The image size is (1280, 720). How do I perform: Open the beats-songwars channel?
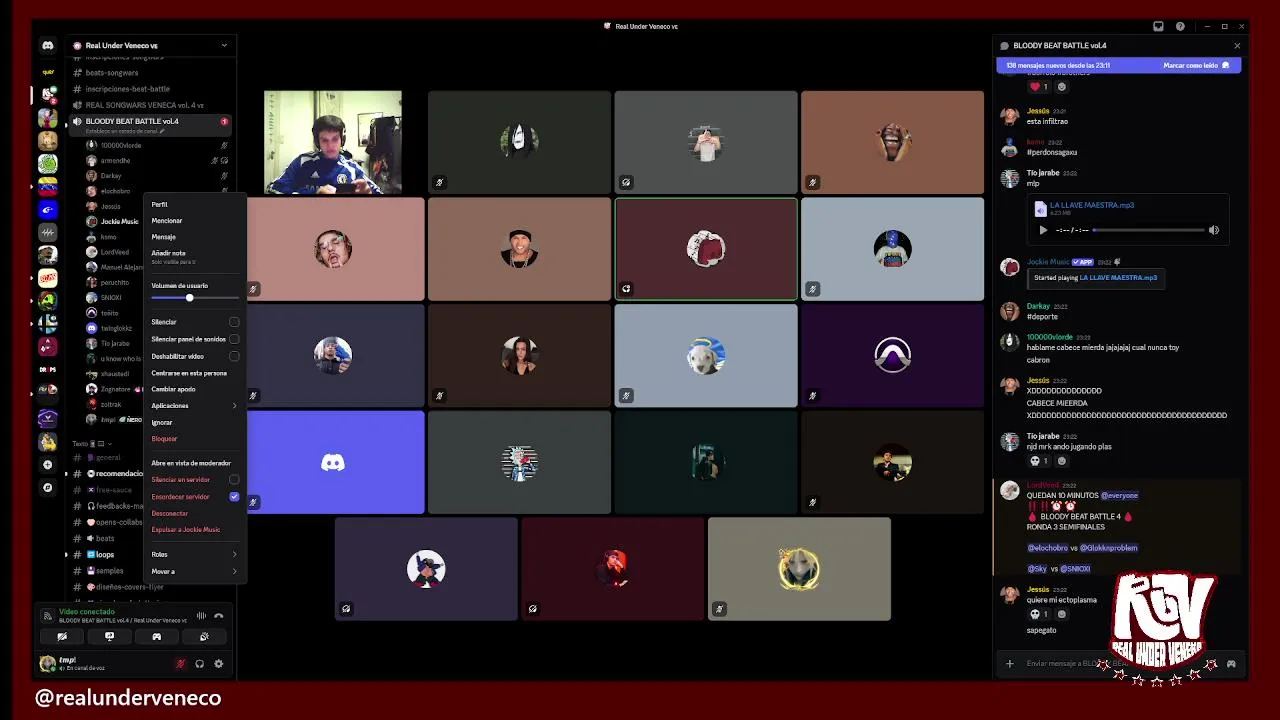click(112, 73)
